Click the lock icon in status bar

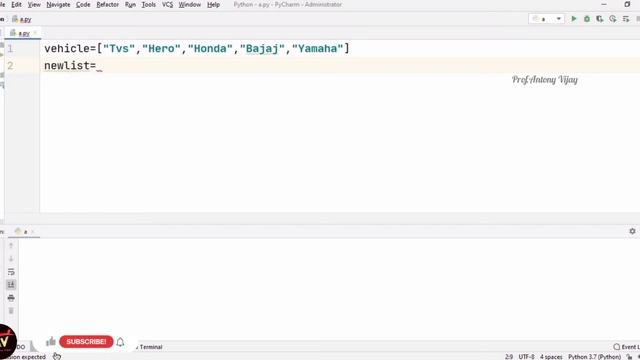pos(629,357)
